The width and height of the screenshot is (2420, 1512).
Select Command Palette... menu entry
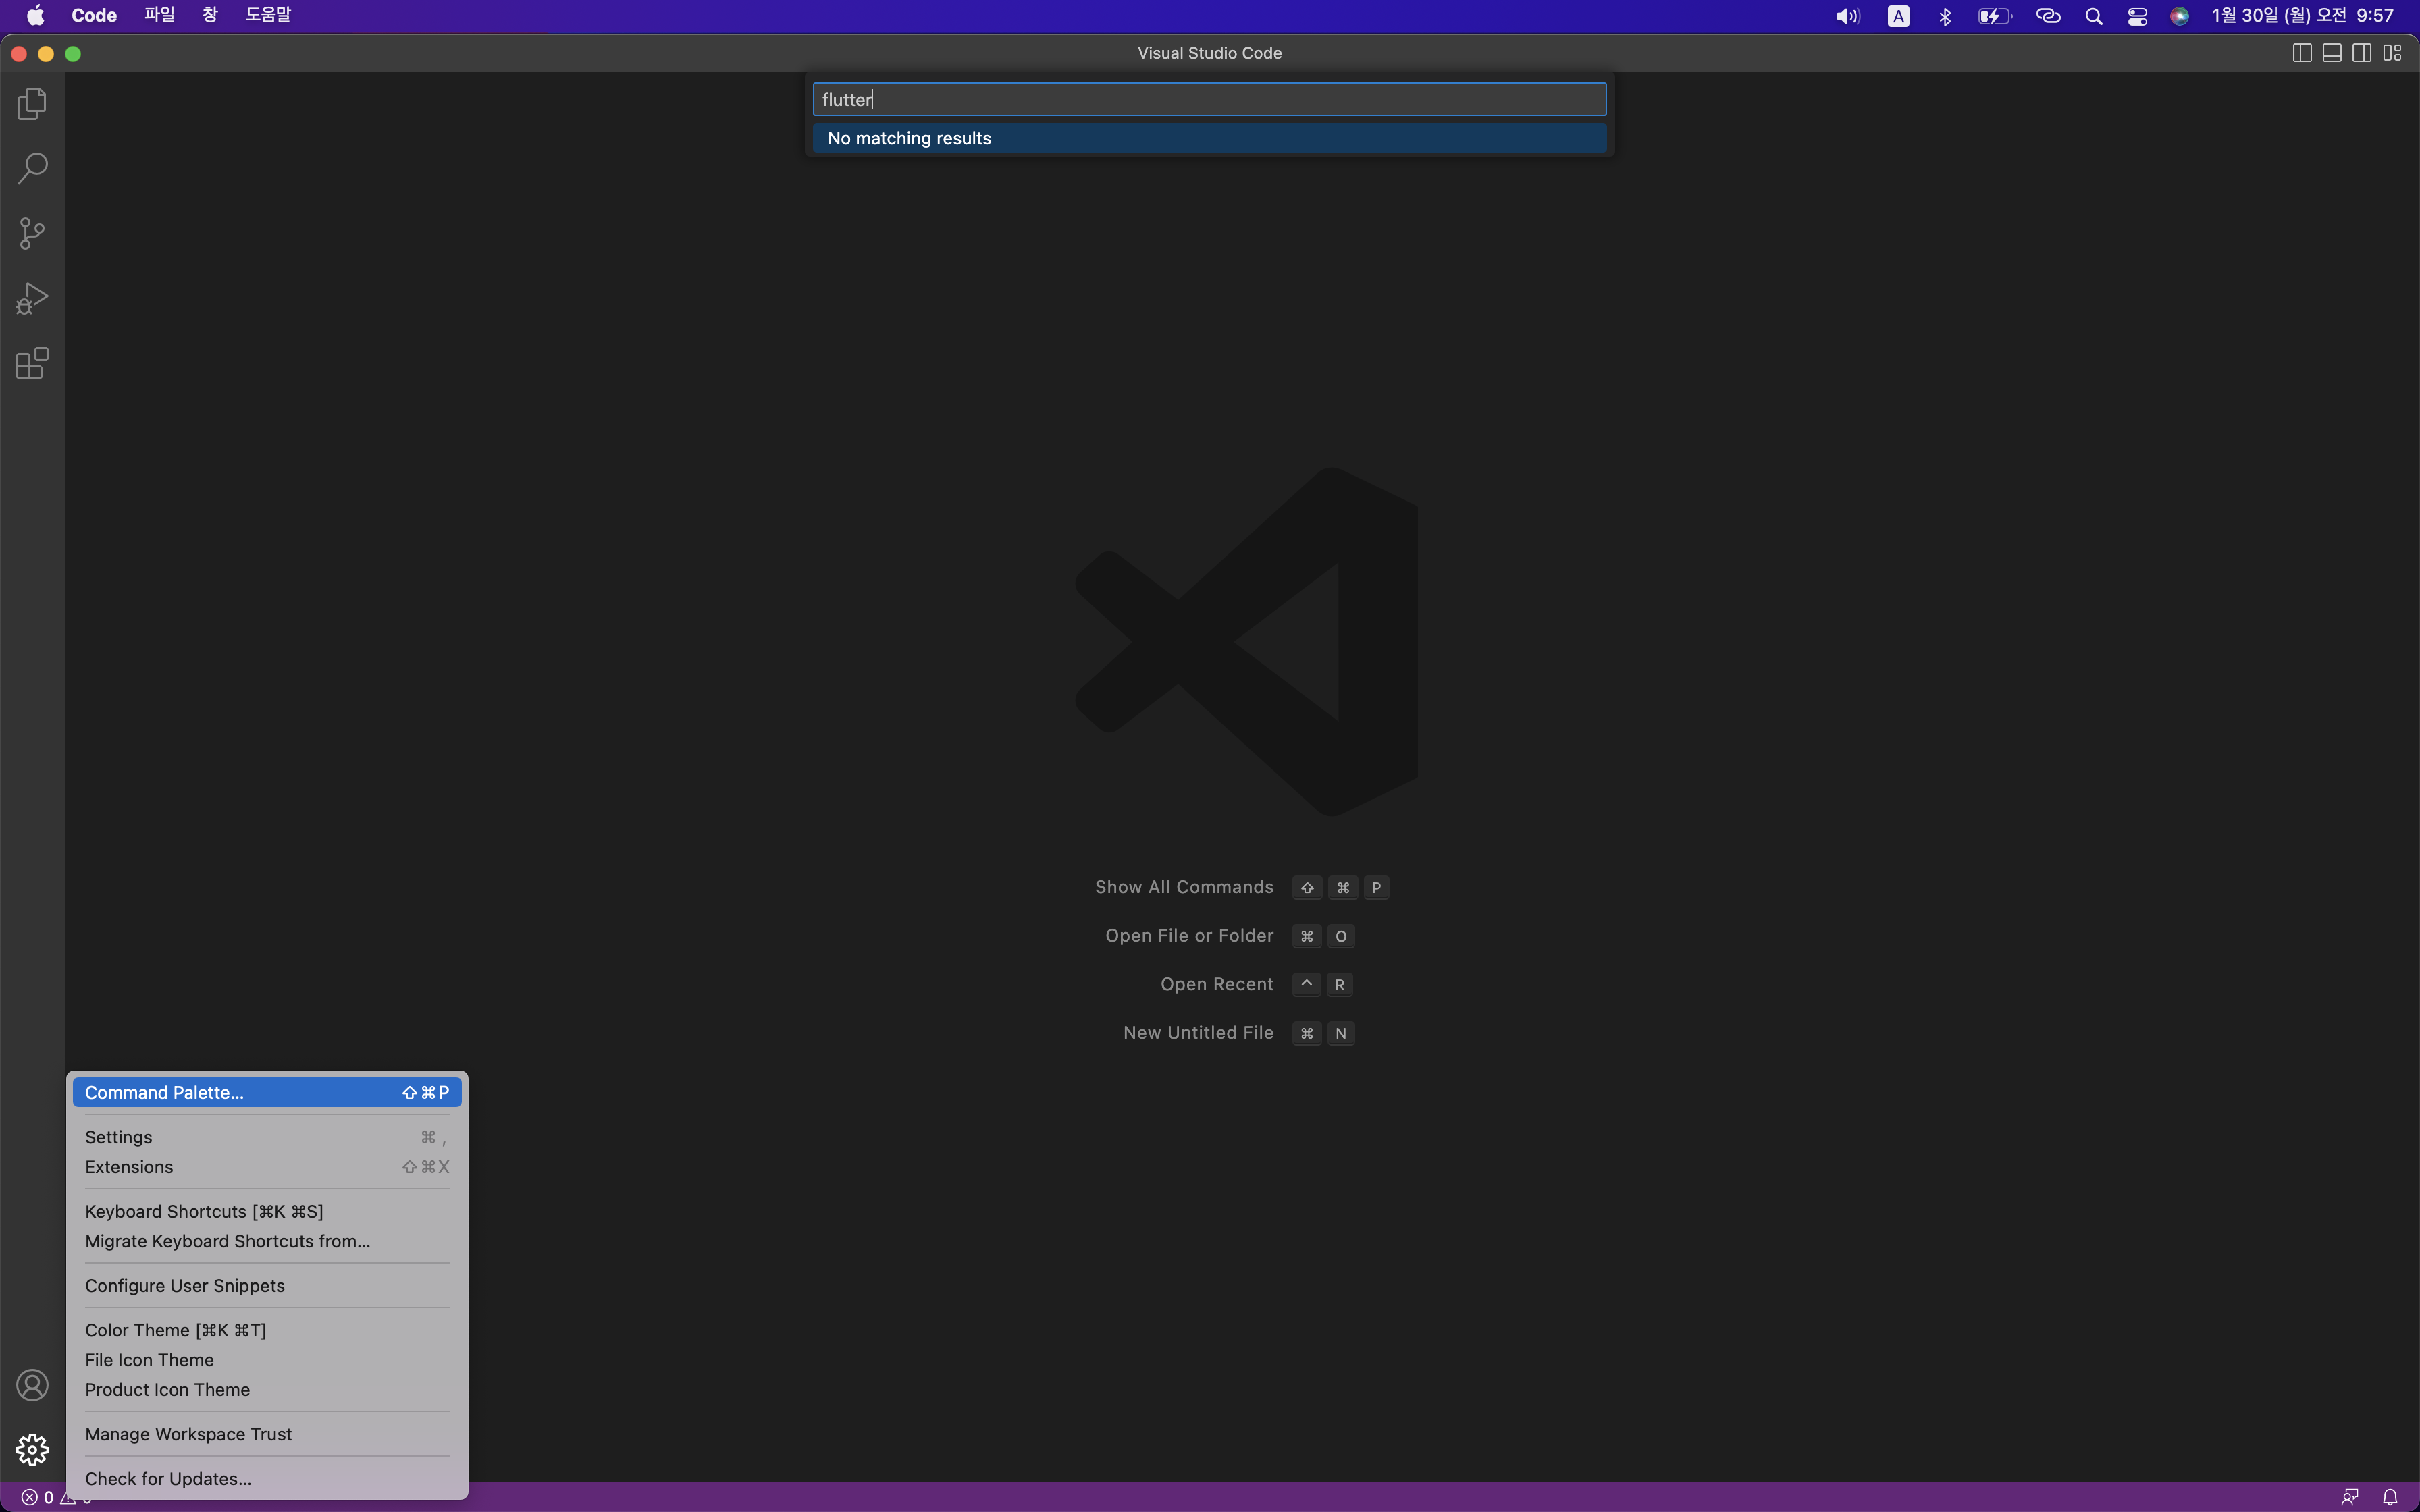pyautogui.click(x=267, y=1092)
